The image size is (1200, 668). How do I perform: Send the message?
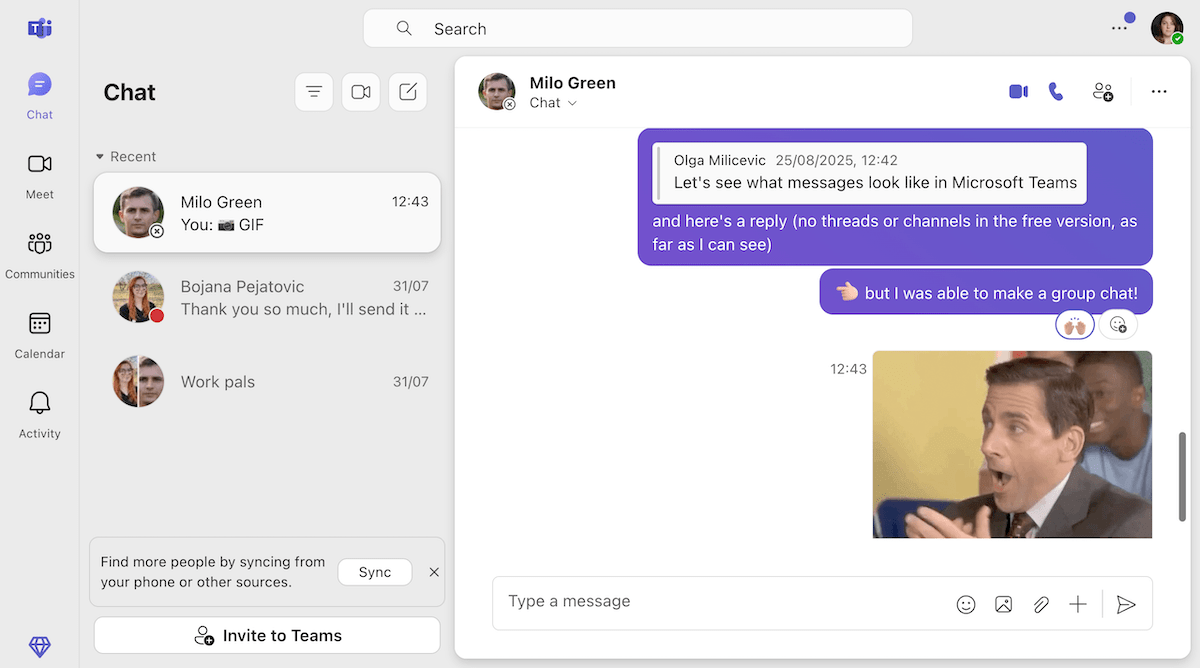coord(1126,604)
